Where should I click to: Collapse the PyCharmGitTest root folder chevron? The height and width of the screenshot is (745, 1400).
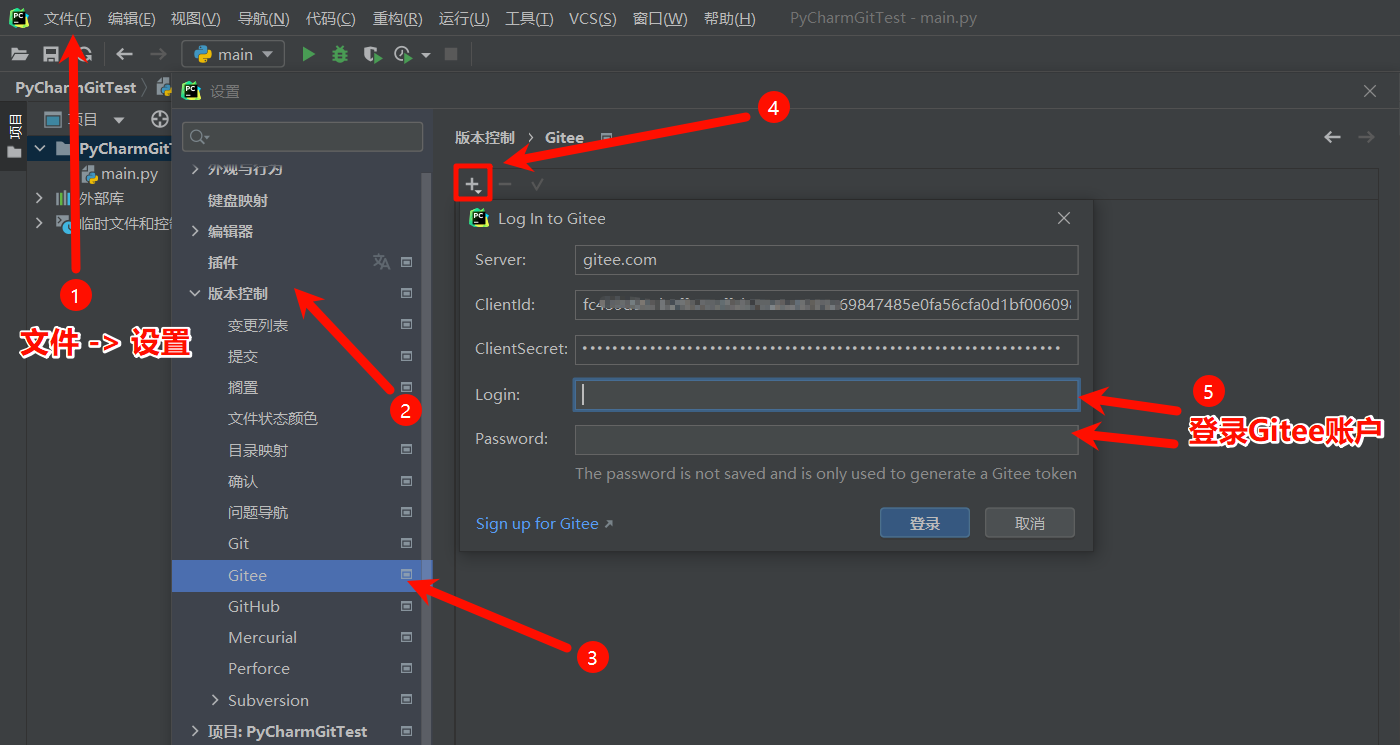[x=40, y=149]
